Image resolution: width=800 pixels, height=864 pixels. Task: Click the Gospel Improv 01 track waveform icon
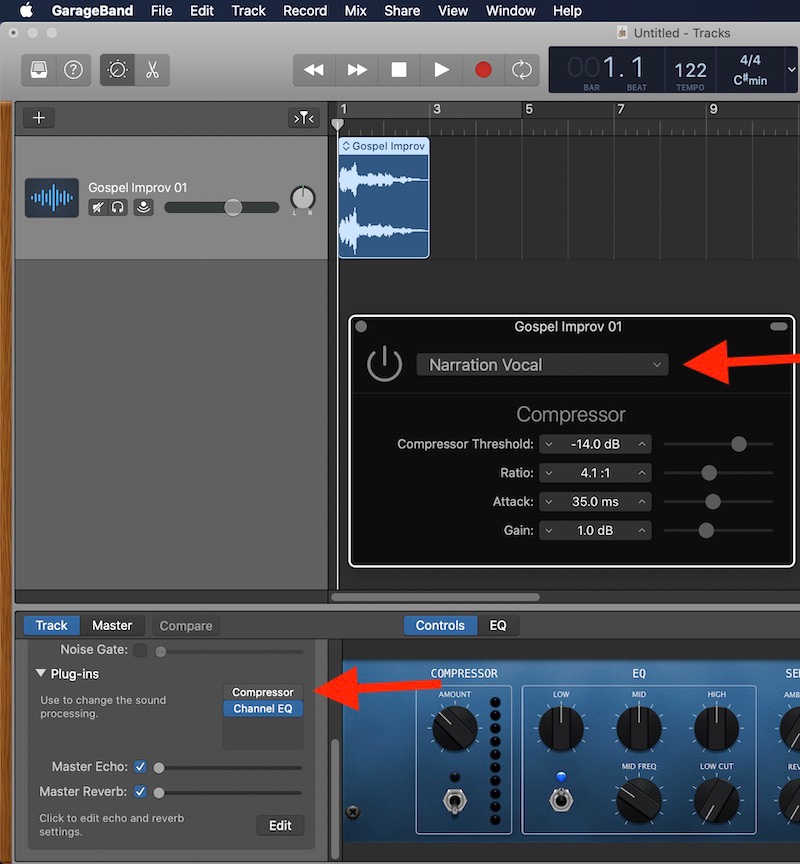tap(52, 197)
